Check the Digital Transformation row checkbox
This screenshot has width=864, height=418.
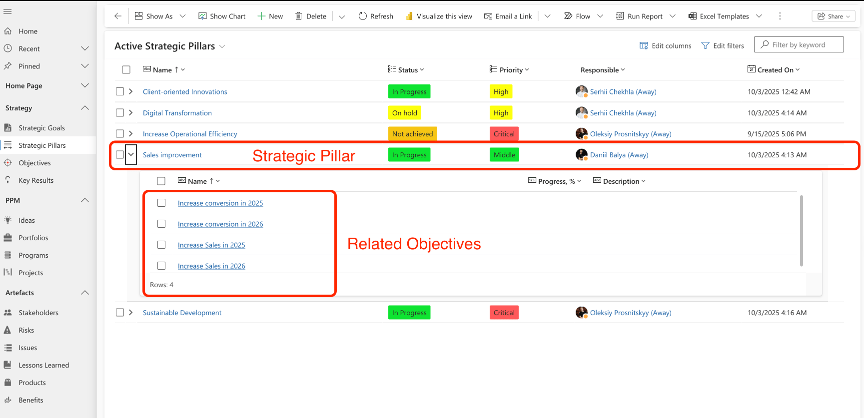120,113
